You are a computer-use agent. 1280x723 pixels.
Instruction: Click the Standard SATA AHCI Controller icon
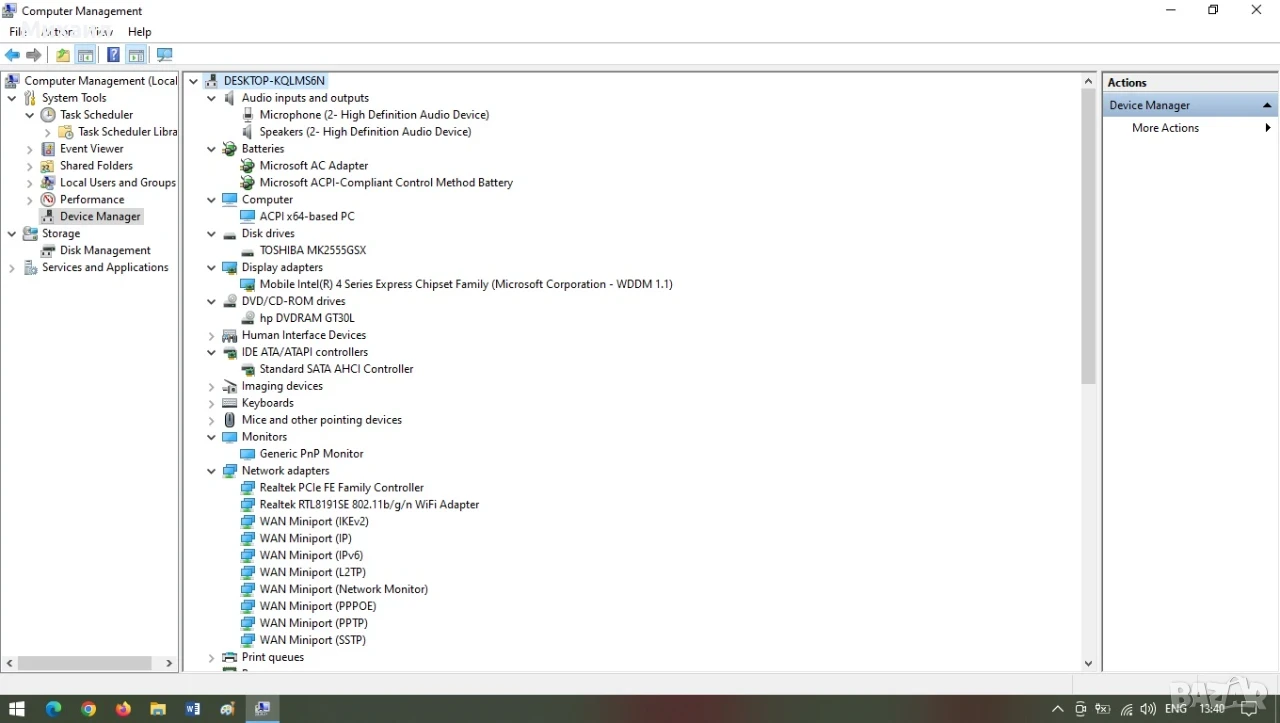[x=248, y=369]
